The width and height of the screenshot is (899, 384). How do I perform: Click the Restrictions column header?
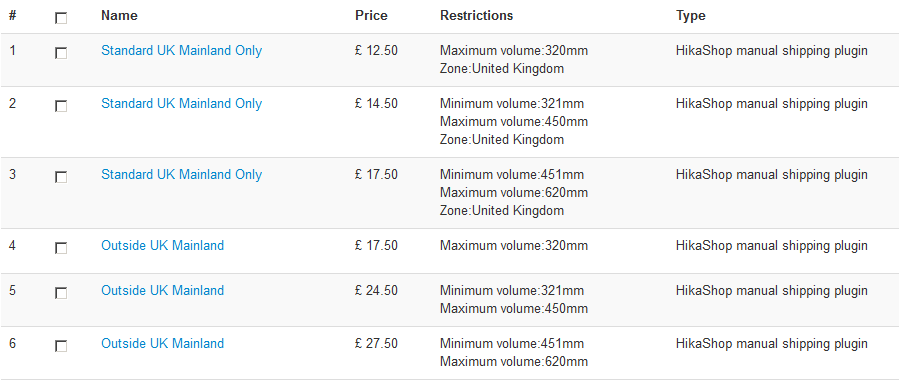point(476,15)
